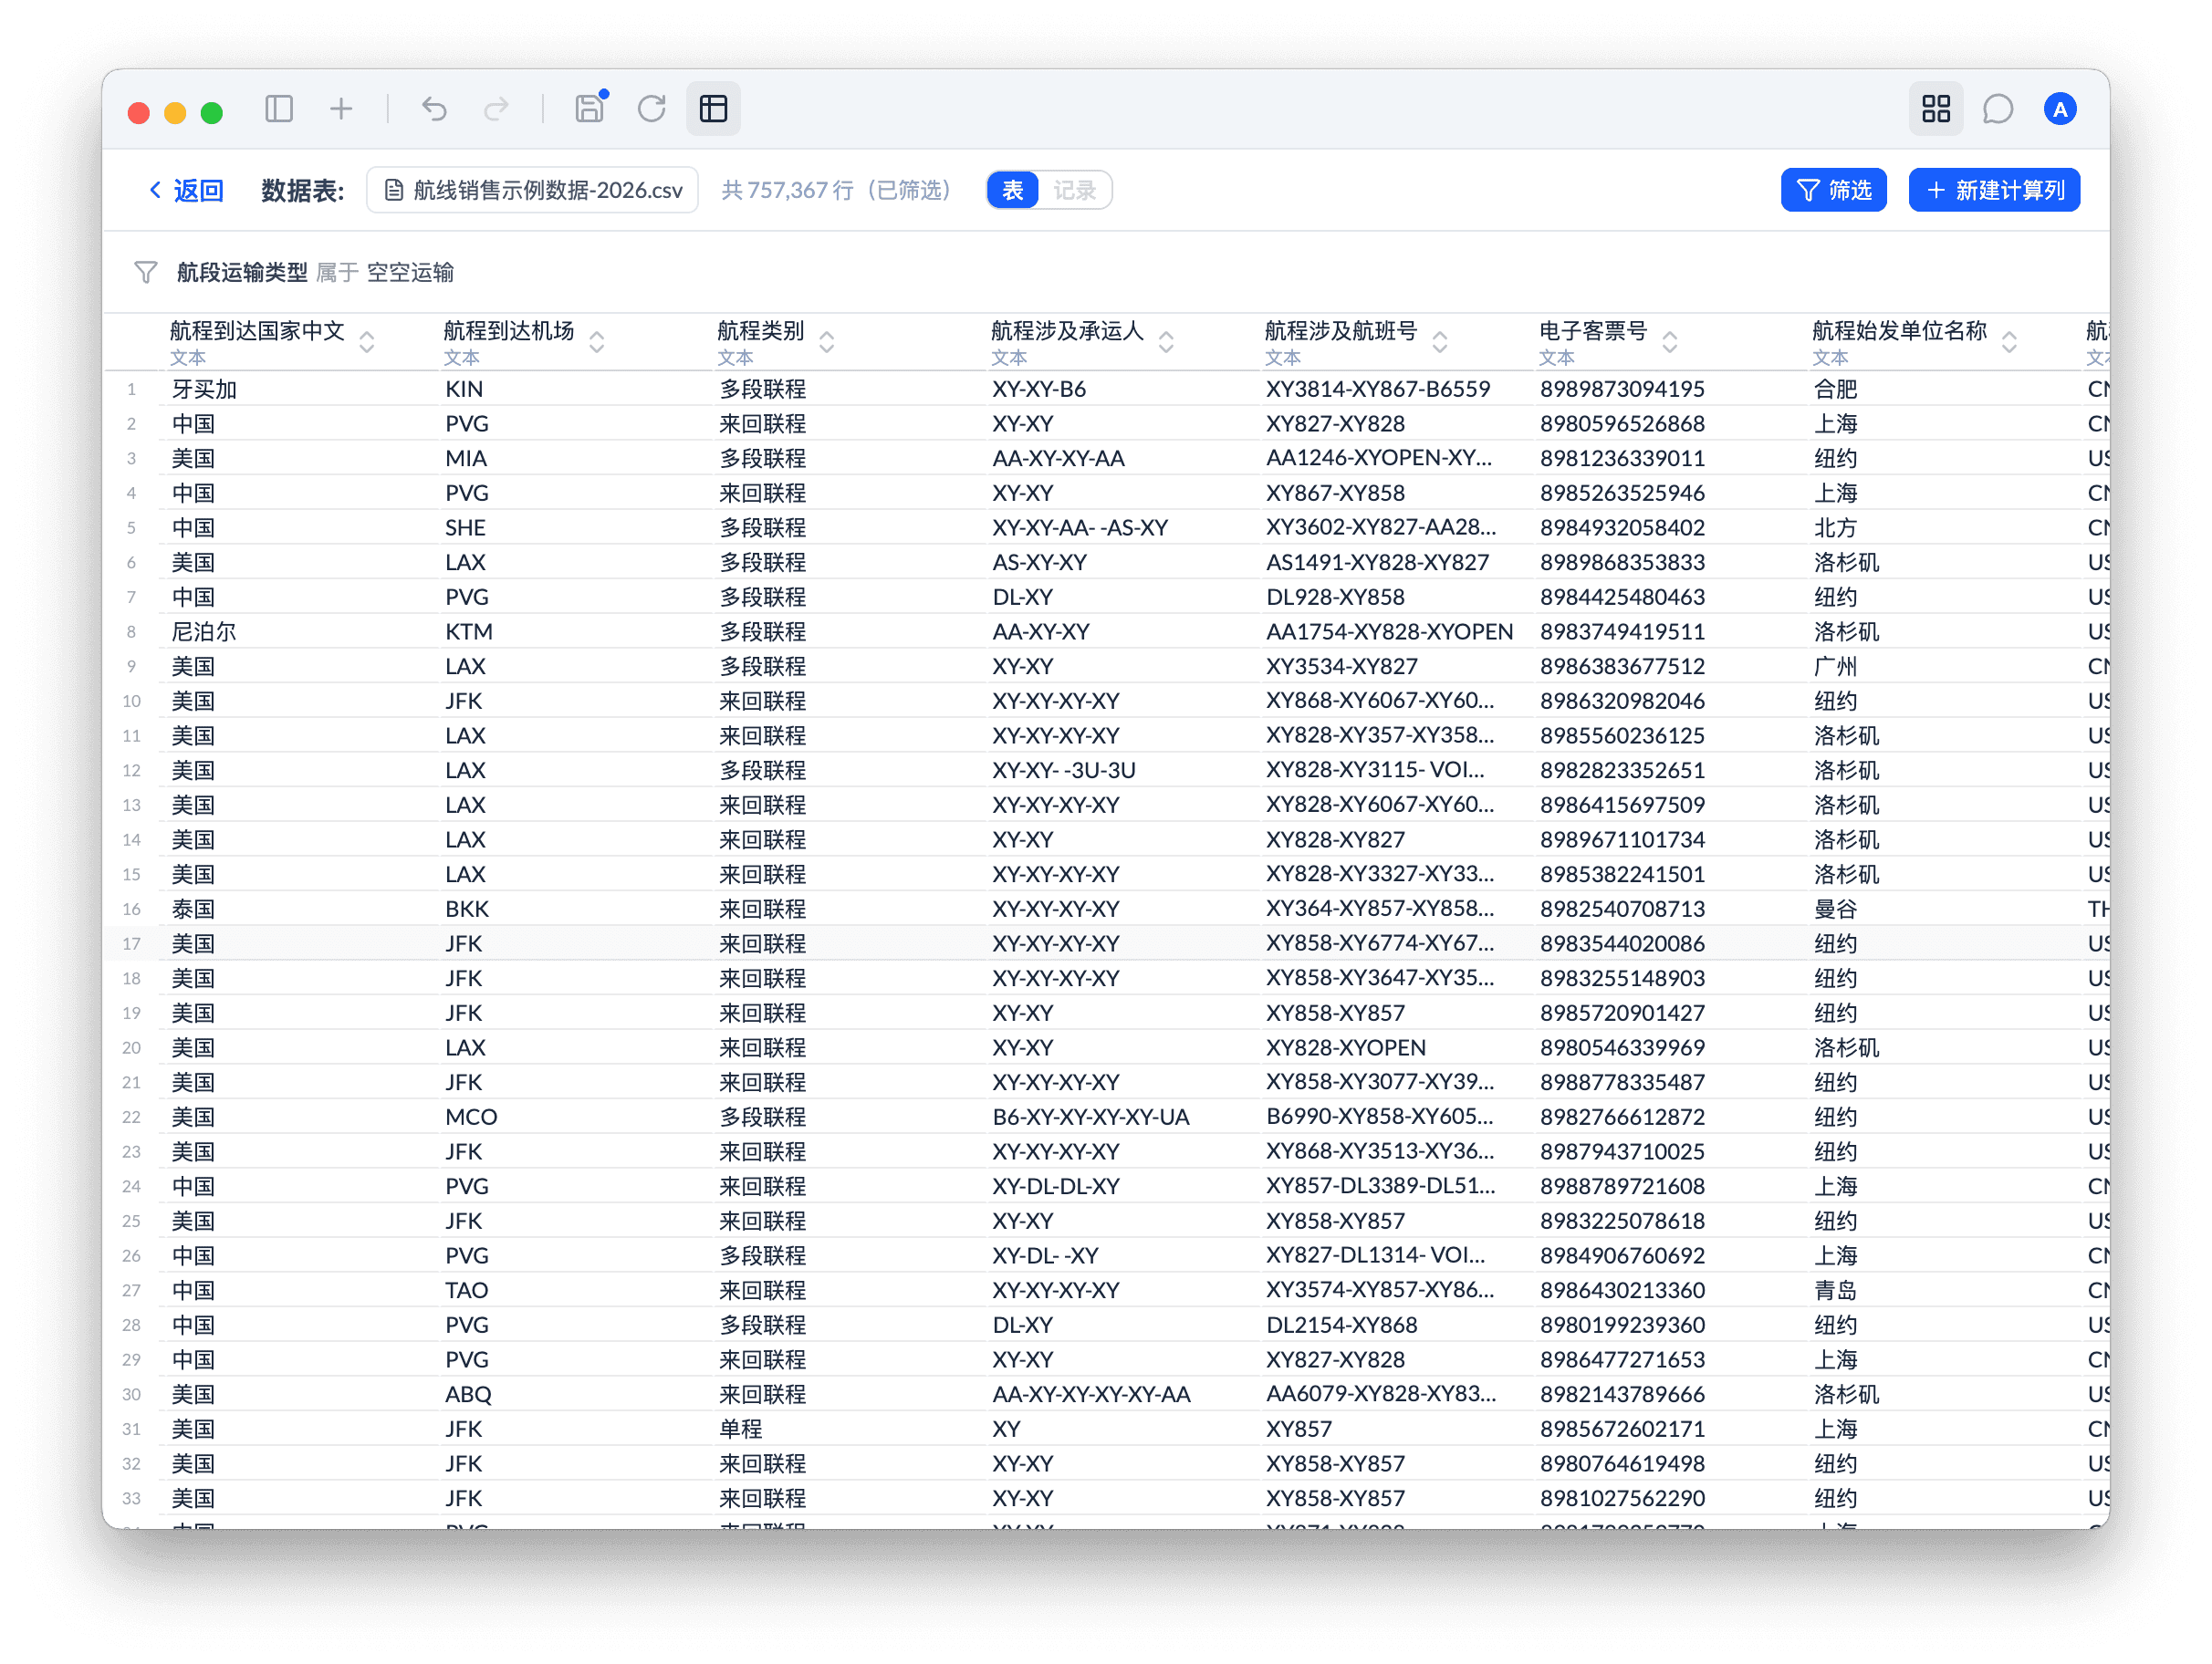
Task: Click the file icon in 航线销售示例数据-2026.csv
Action: pos(394,190)
